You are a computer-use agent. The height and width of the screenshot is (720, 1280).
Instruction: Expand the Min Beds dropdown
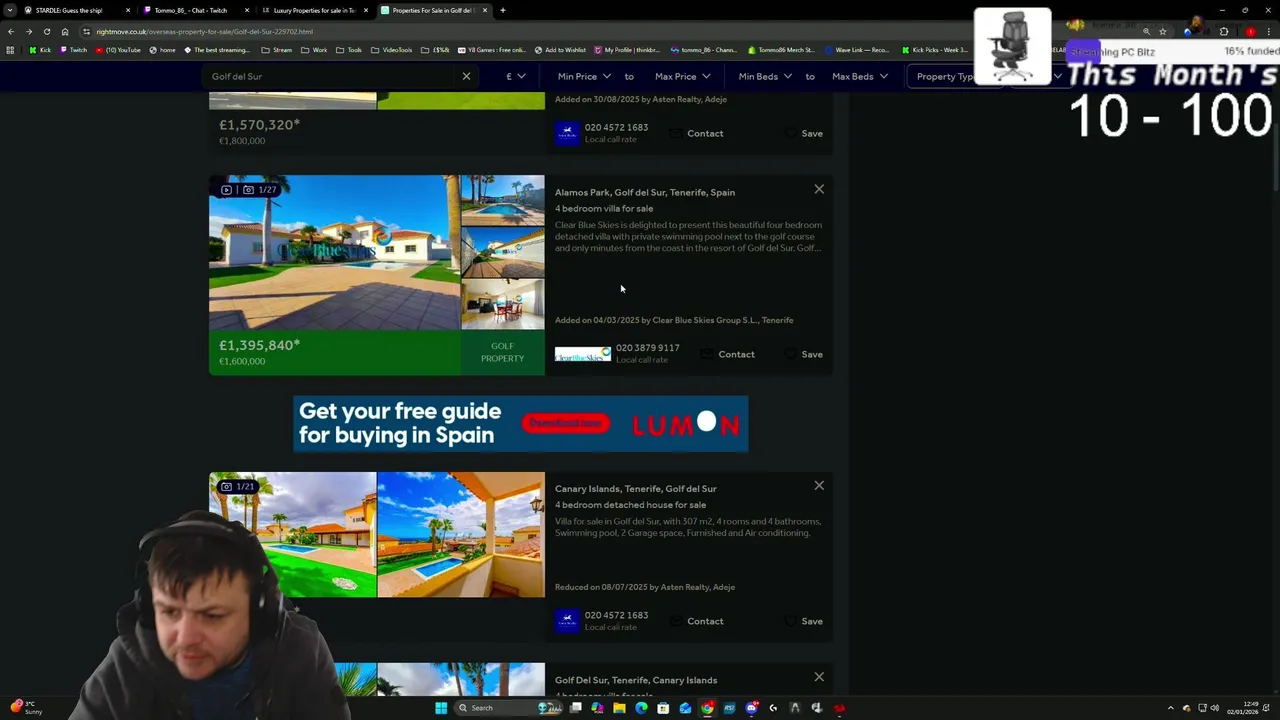point(765,76)
